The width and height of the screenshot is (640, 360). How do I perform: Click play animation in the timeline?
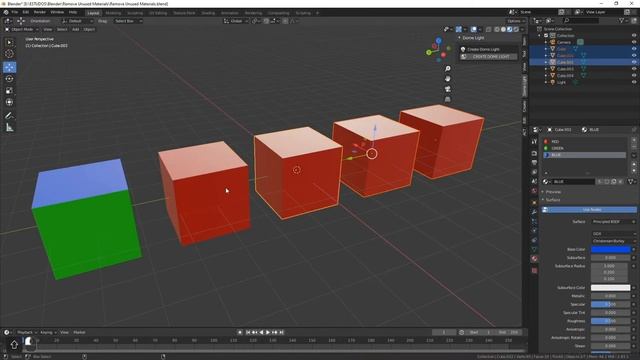coord(268,332)
